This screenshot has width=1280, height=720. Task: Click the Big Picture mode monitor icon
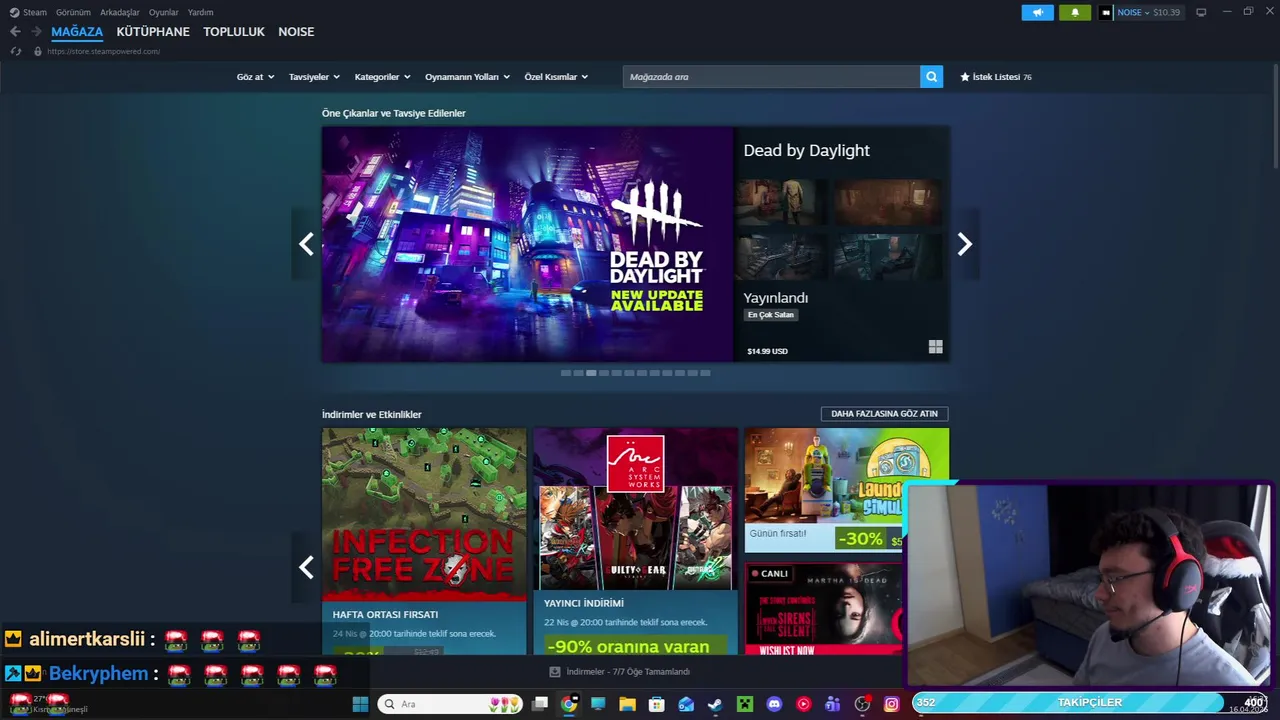coord(1201,12)
